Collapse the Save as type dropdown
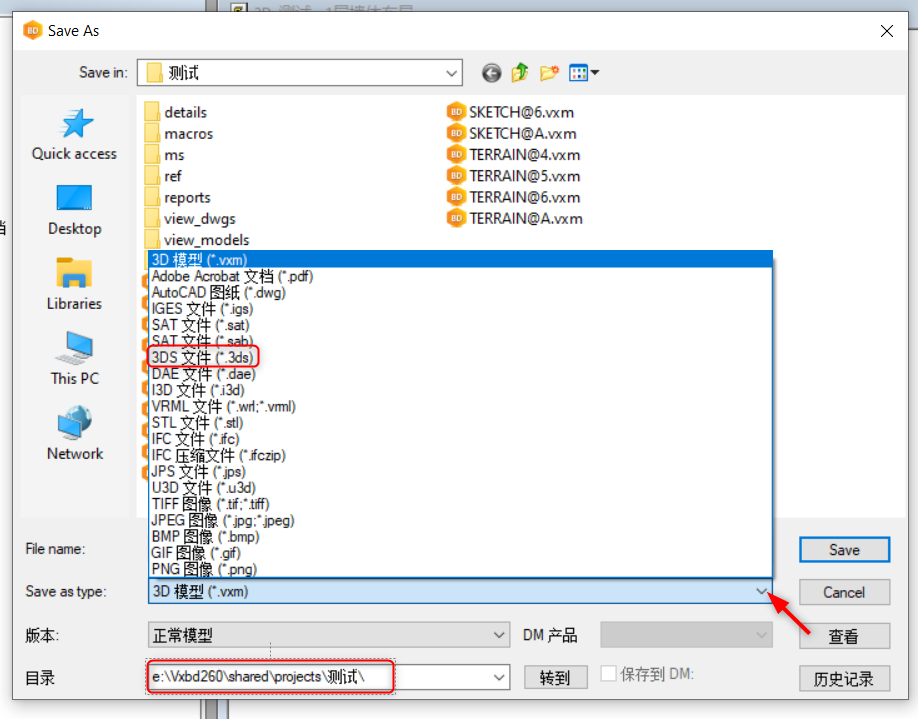The height and width of the screenshot is (719, 918). 761,591
